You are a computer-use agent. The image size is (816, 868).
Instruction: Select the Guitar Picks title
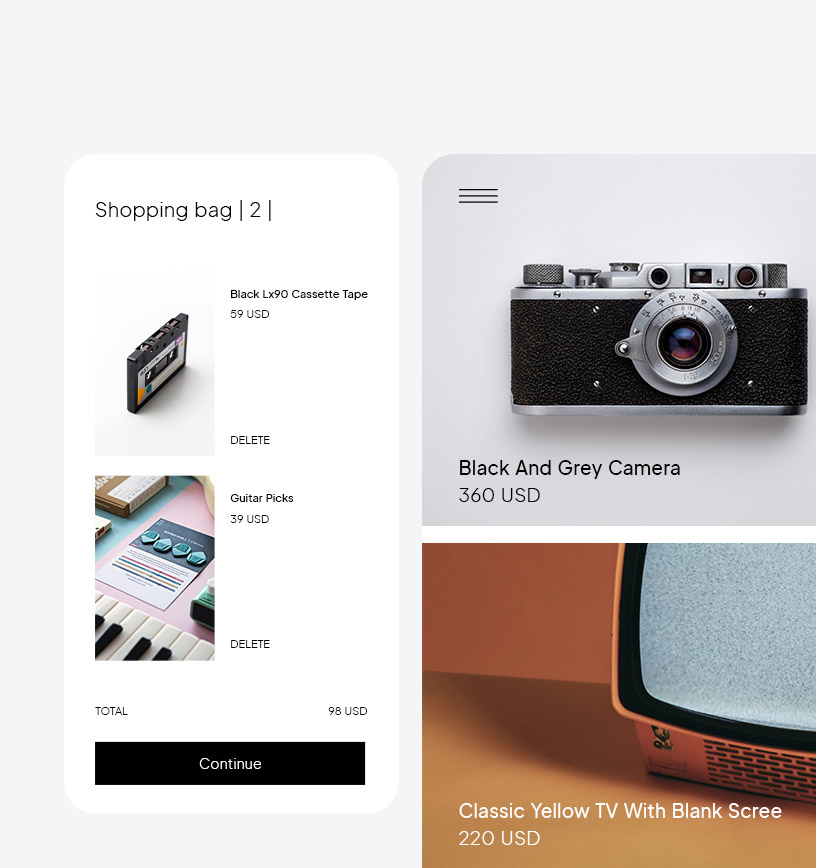(x=262, y=498)
